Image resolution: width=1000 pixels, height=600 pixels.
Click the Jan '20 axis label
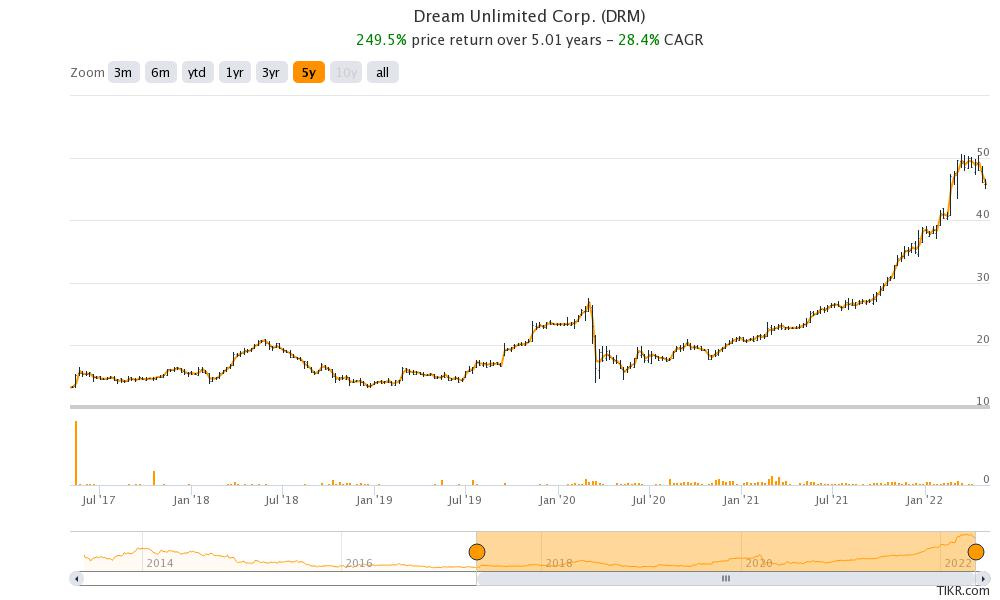(x=557, y=501)
